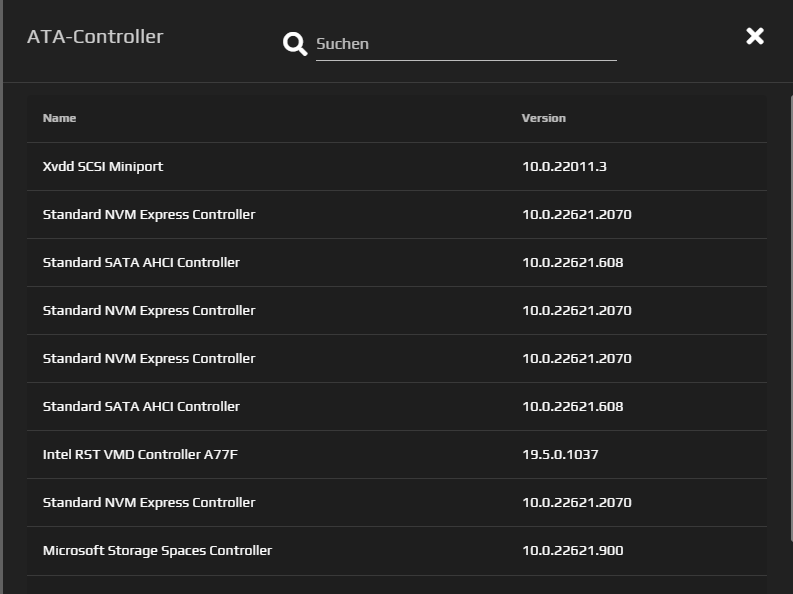This screenshot has width=793, height=594.
Task: Select Intel RST VMD Controller A77F
Action: click(x=140, y=454)
